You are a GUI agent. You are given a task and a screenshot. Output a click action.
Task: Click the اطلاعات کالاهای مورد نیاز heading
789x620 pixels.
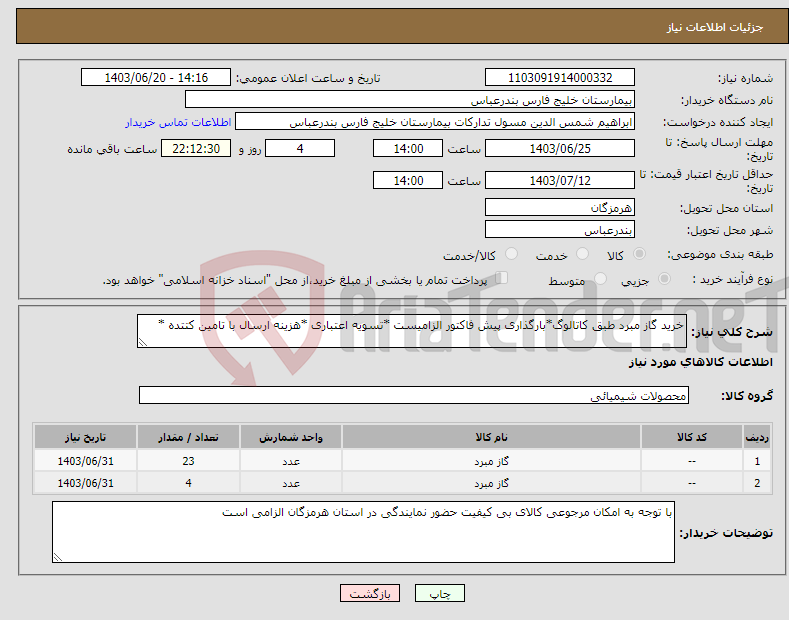click(x=700, y=362)
